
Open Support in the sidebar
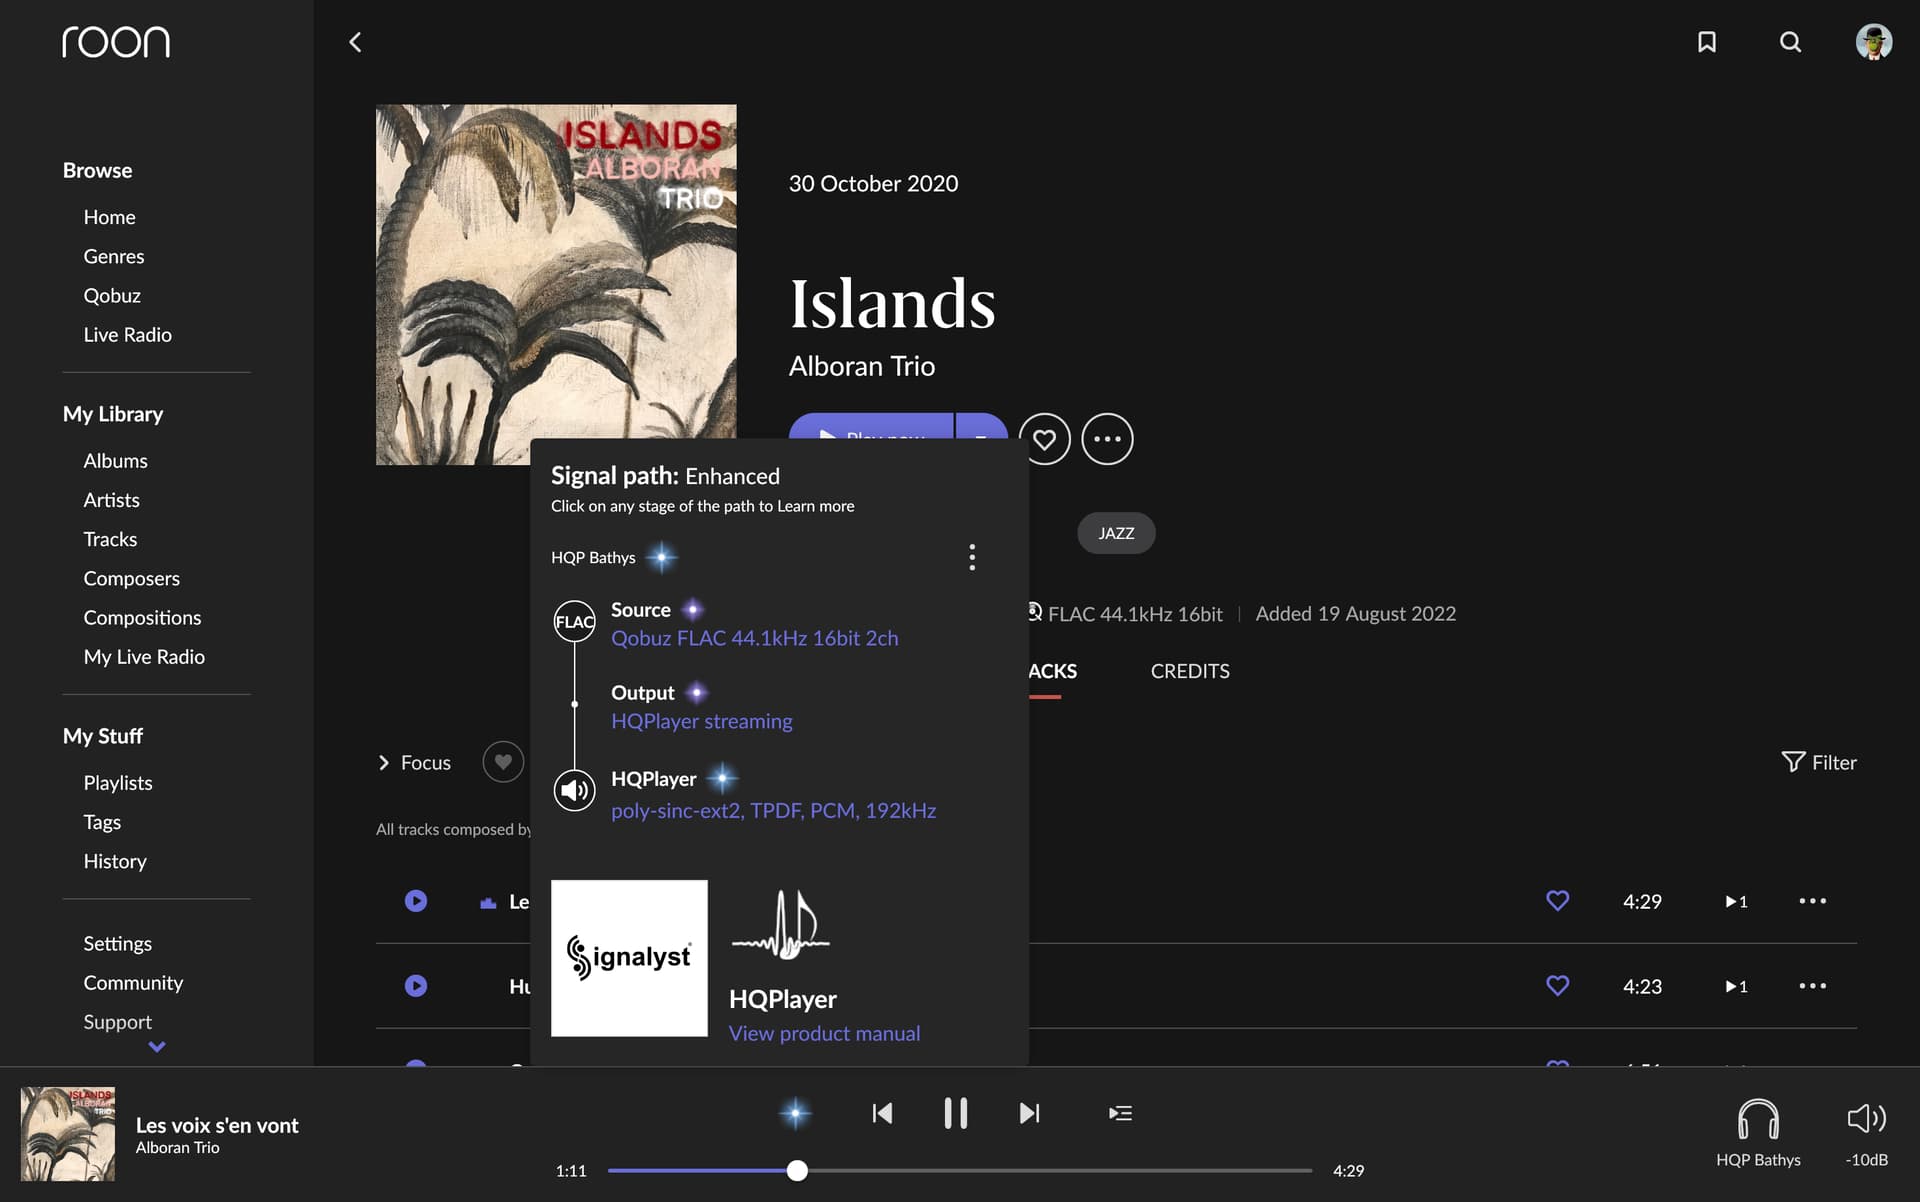(x=117, y=1022)
